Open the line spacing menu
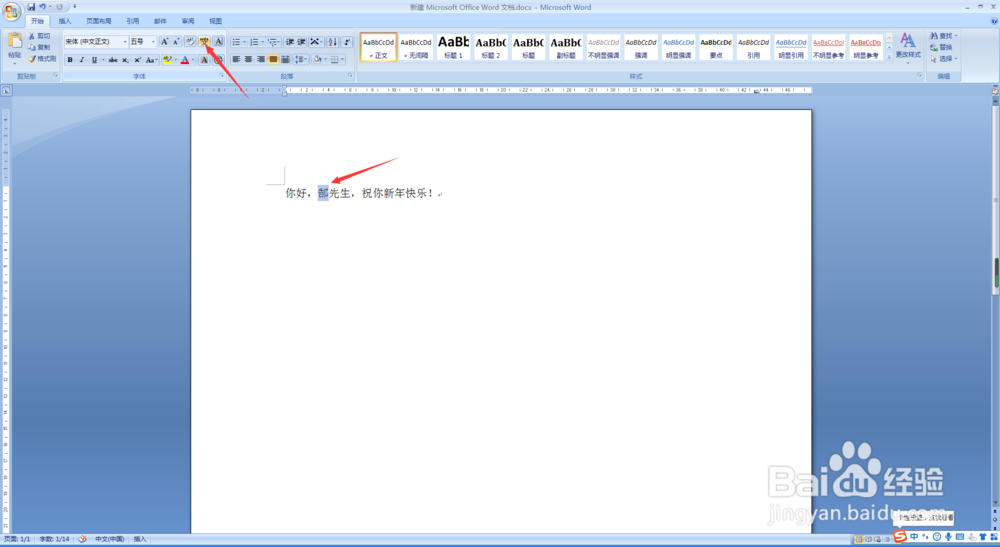The width and height of the screenshot is (1000, 547). [x=301, y=59]
